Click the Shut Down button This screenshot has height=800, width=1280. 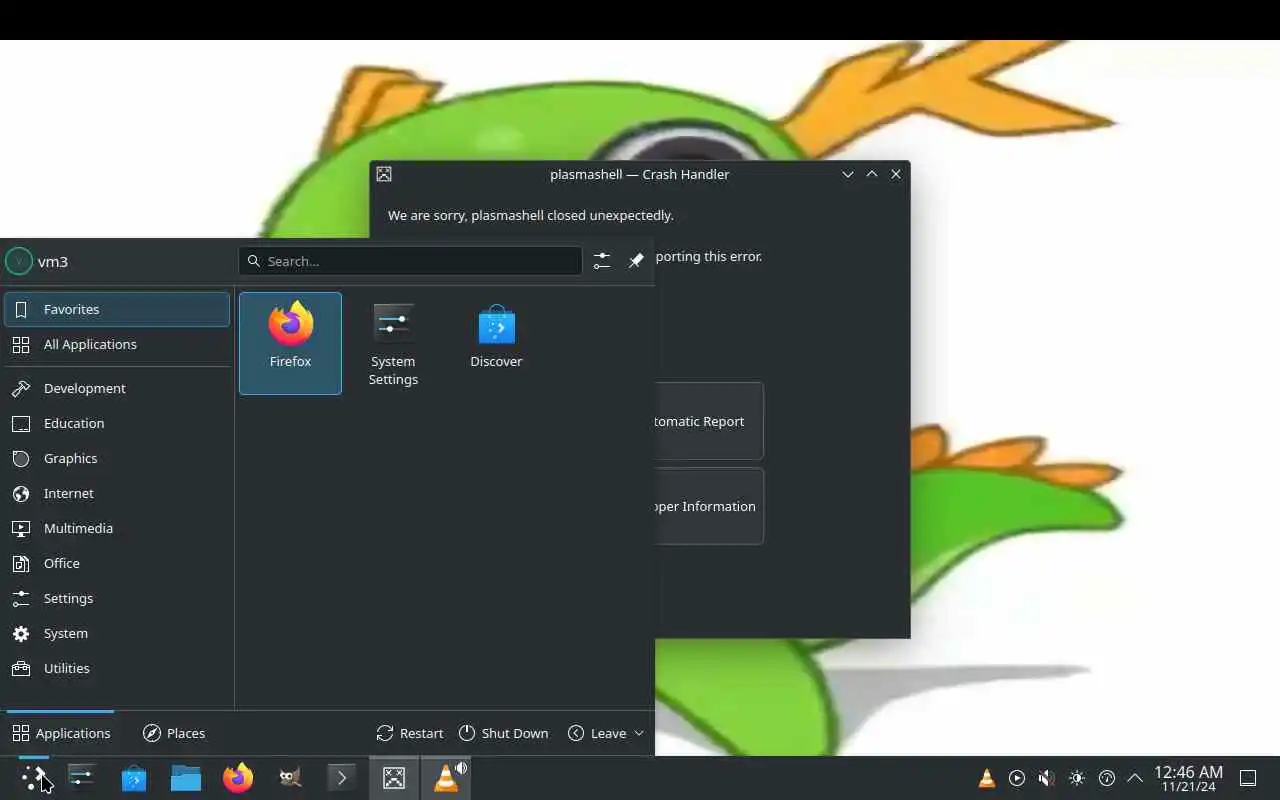503,733
